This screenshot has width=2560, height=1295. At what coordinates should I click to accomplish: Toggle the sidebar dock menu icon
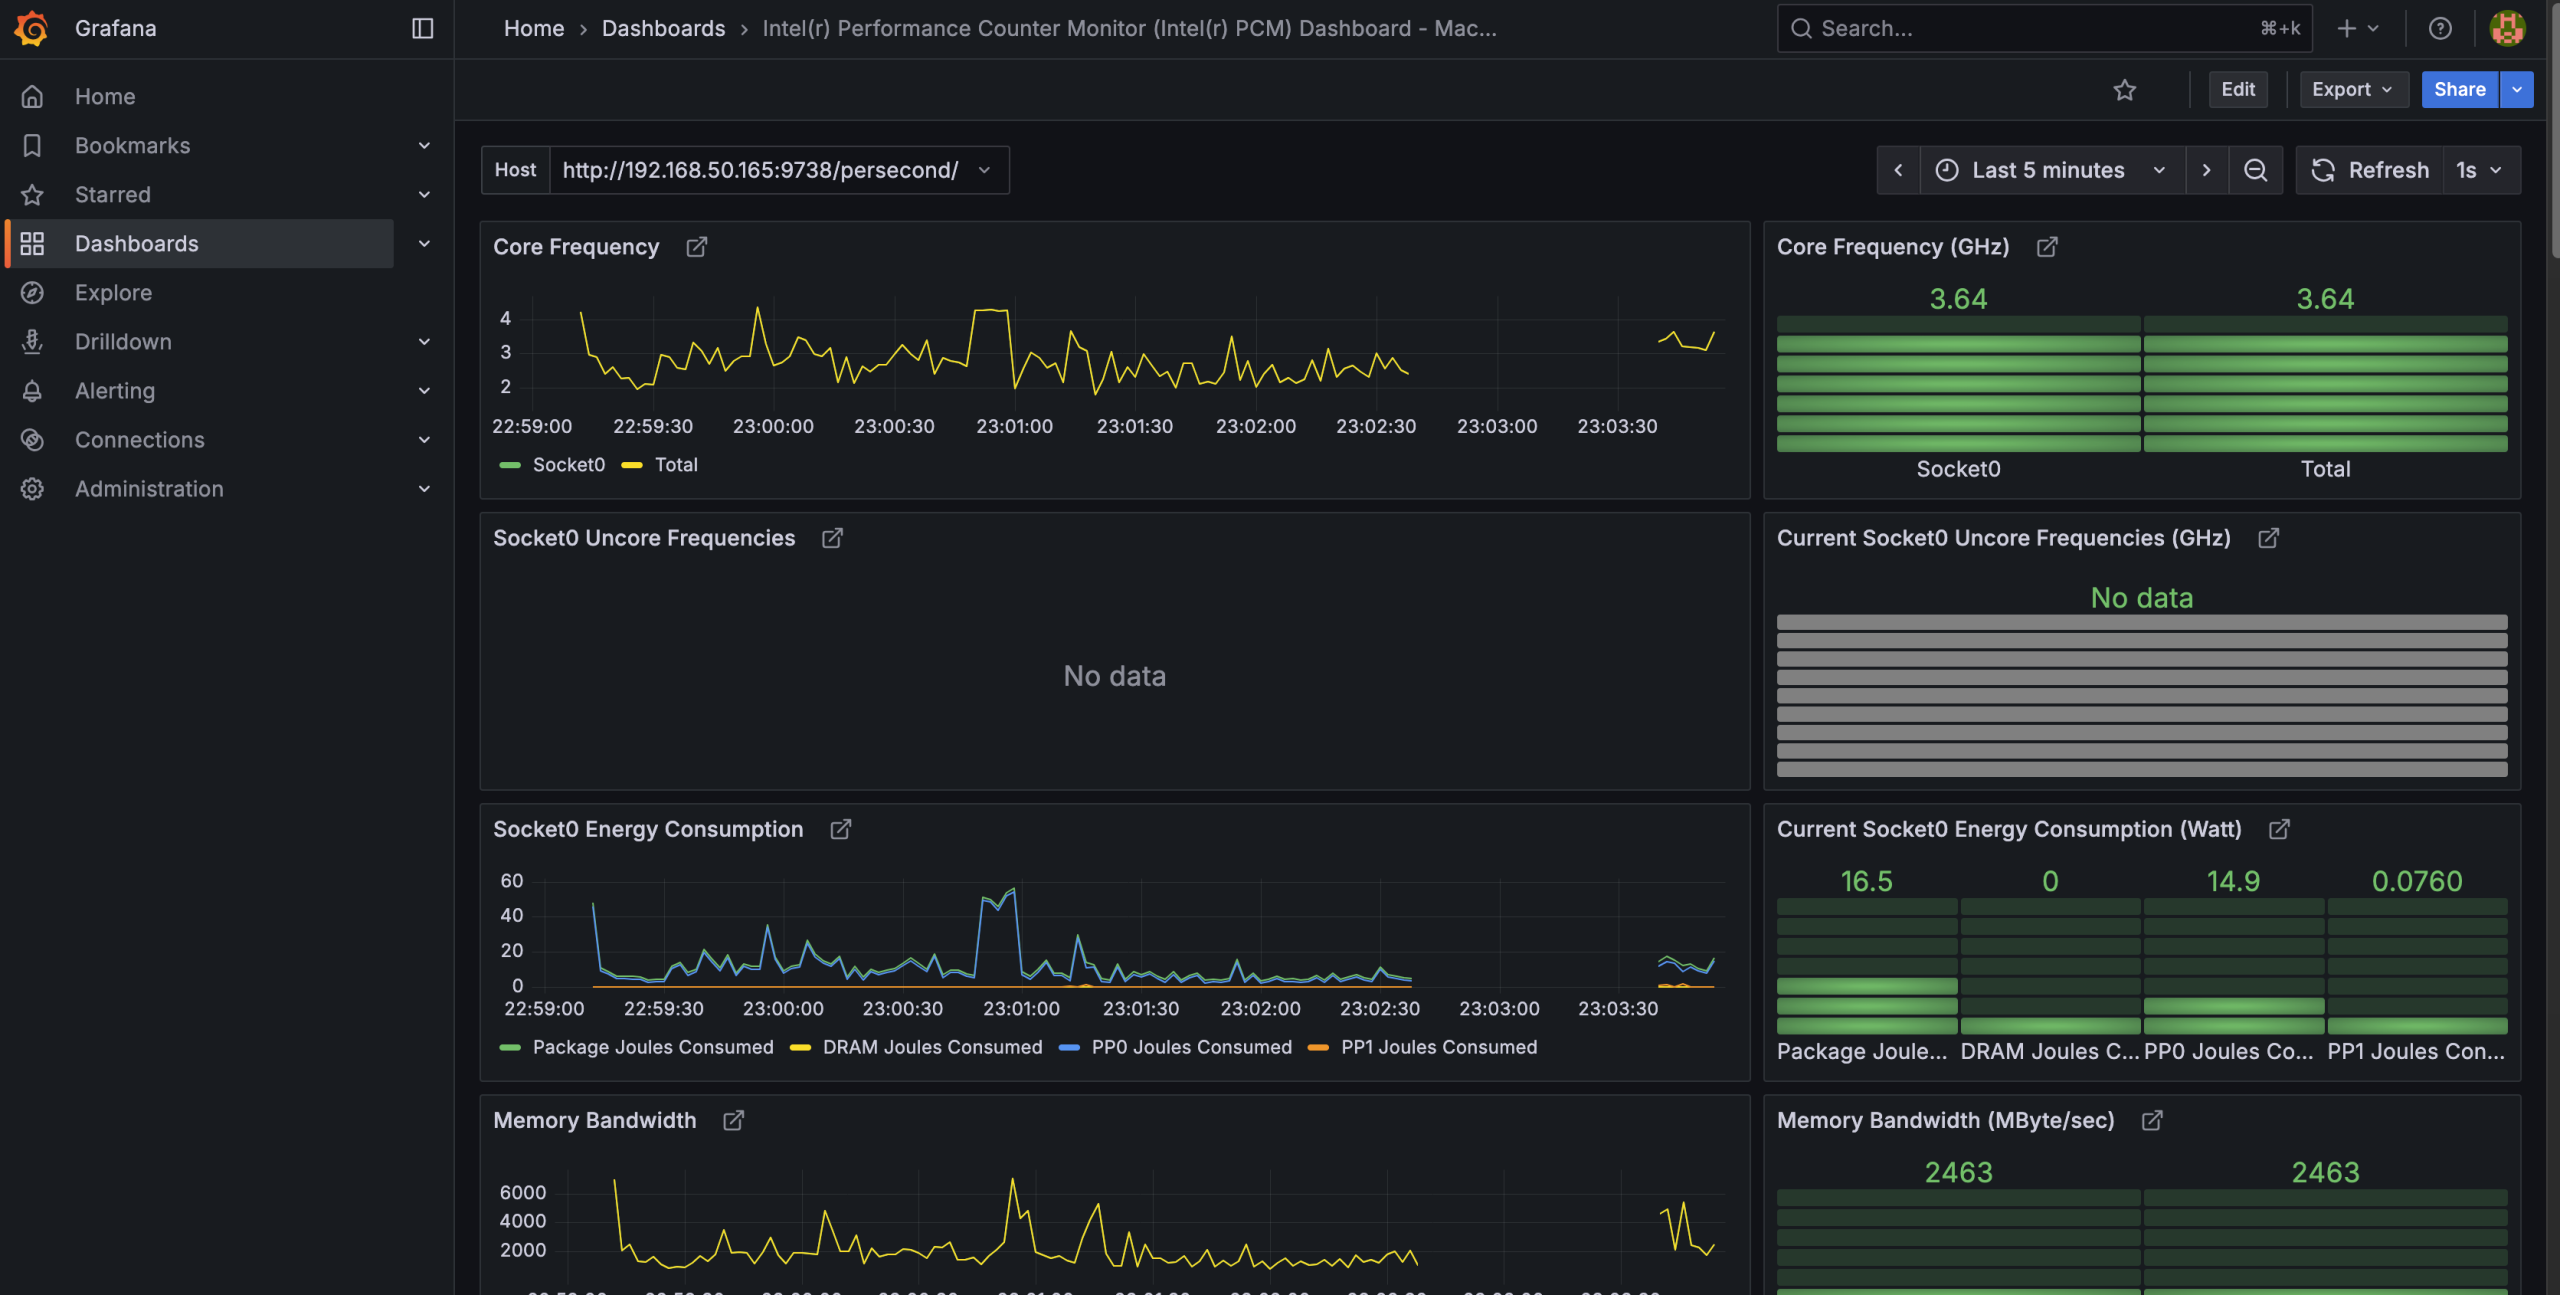(422, 28)
